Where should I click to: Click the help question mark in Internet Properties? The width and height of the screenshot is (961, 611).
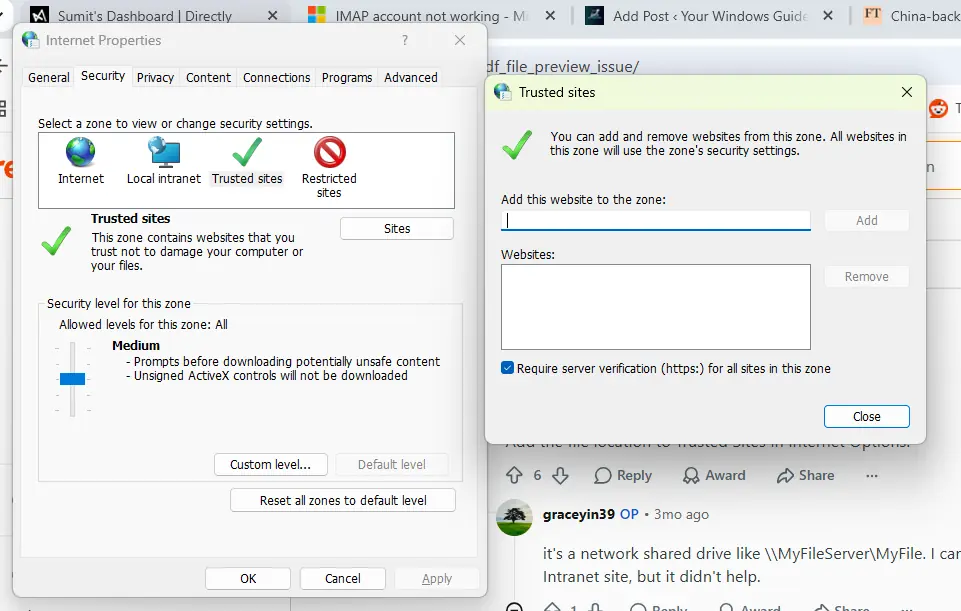[405, 40]
